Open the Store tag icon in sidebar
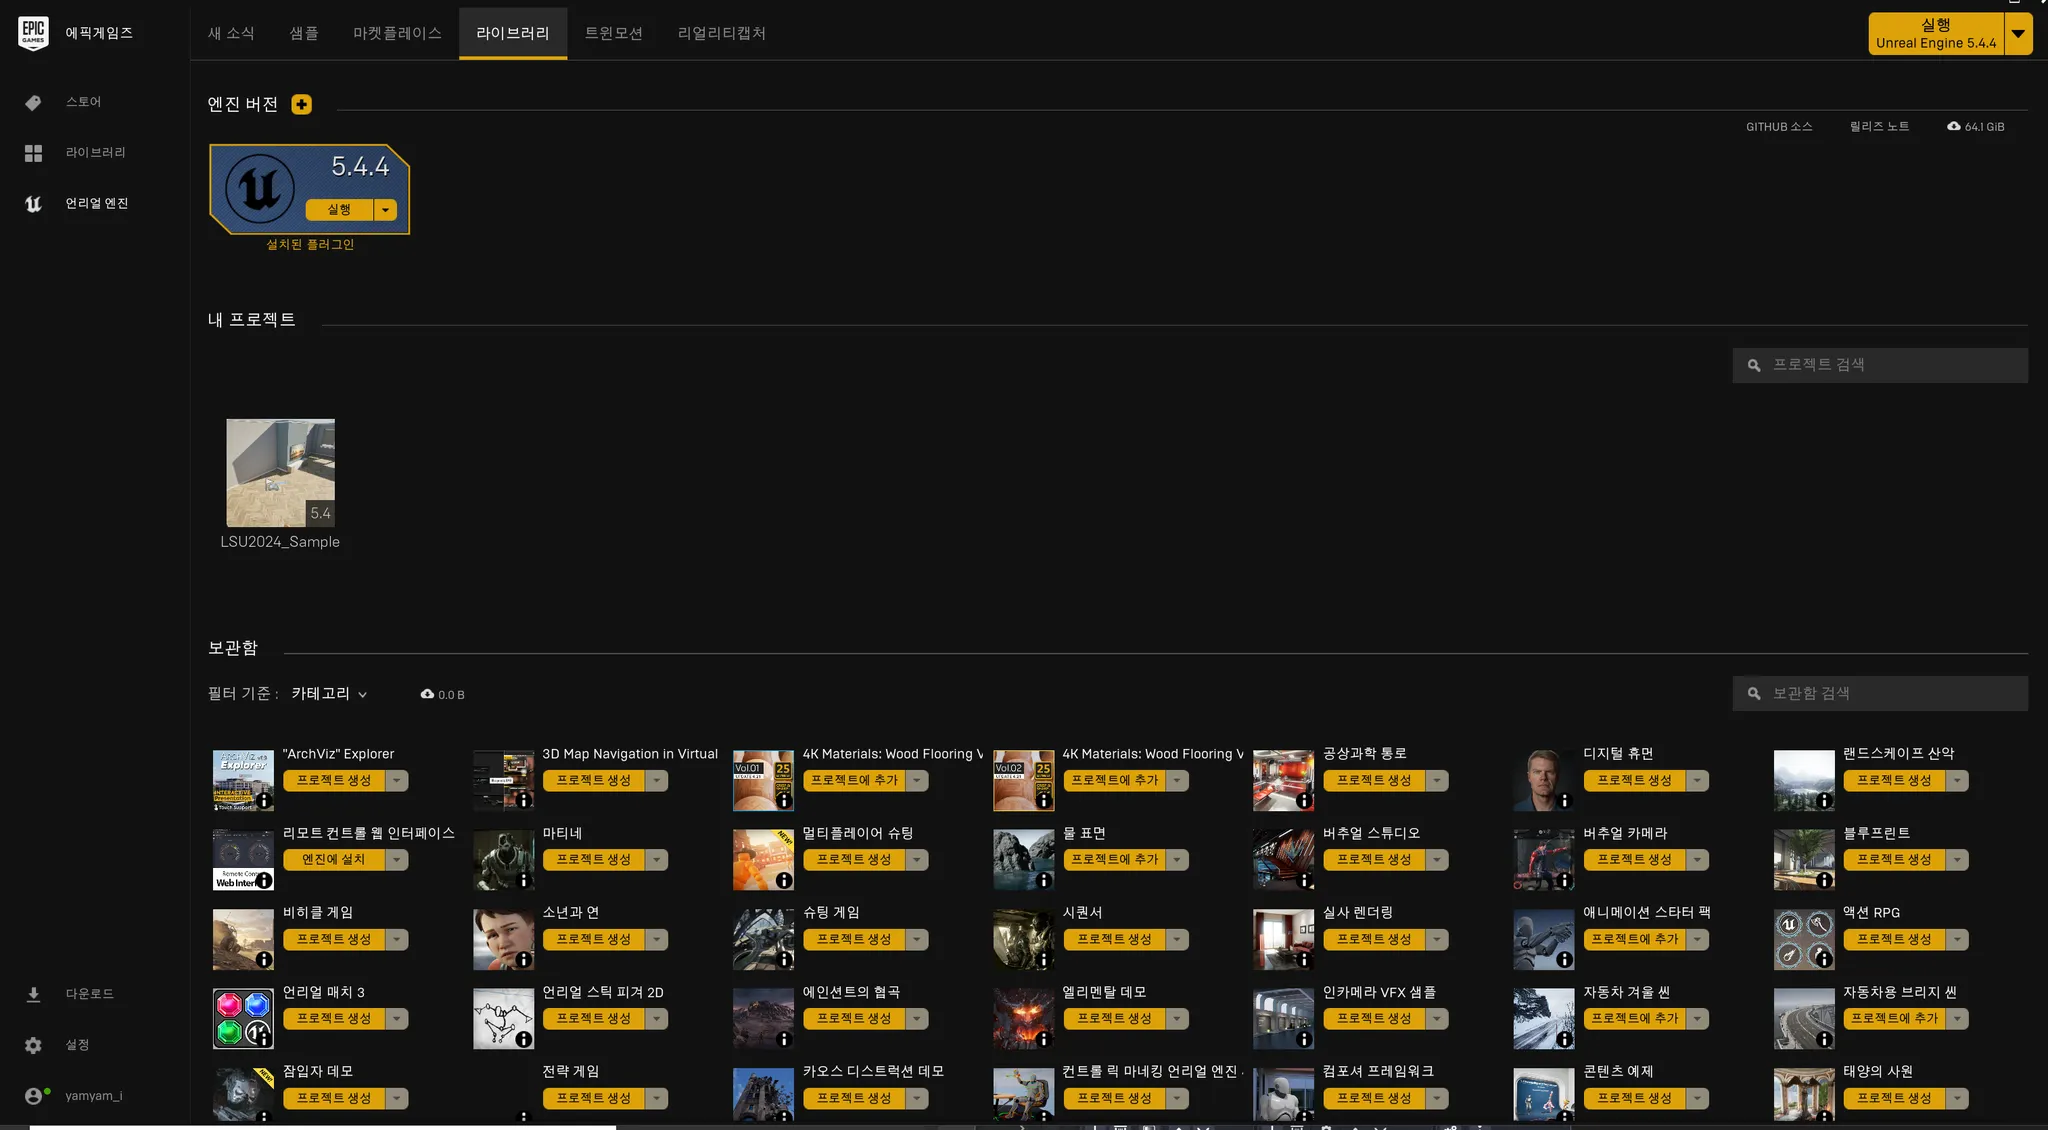The width and height of the screenshot is (2048, 1130). coord(33,102)
